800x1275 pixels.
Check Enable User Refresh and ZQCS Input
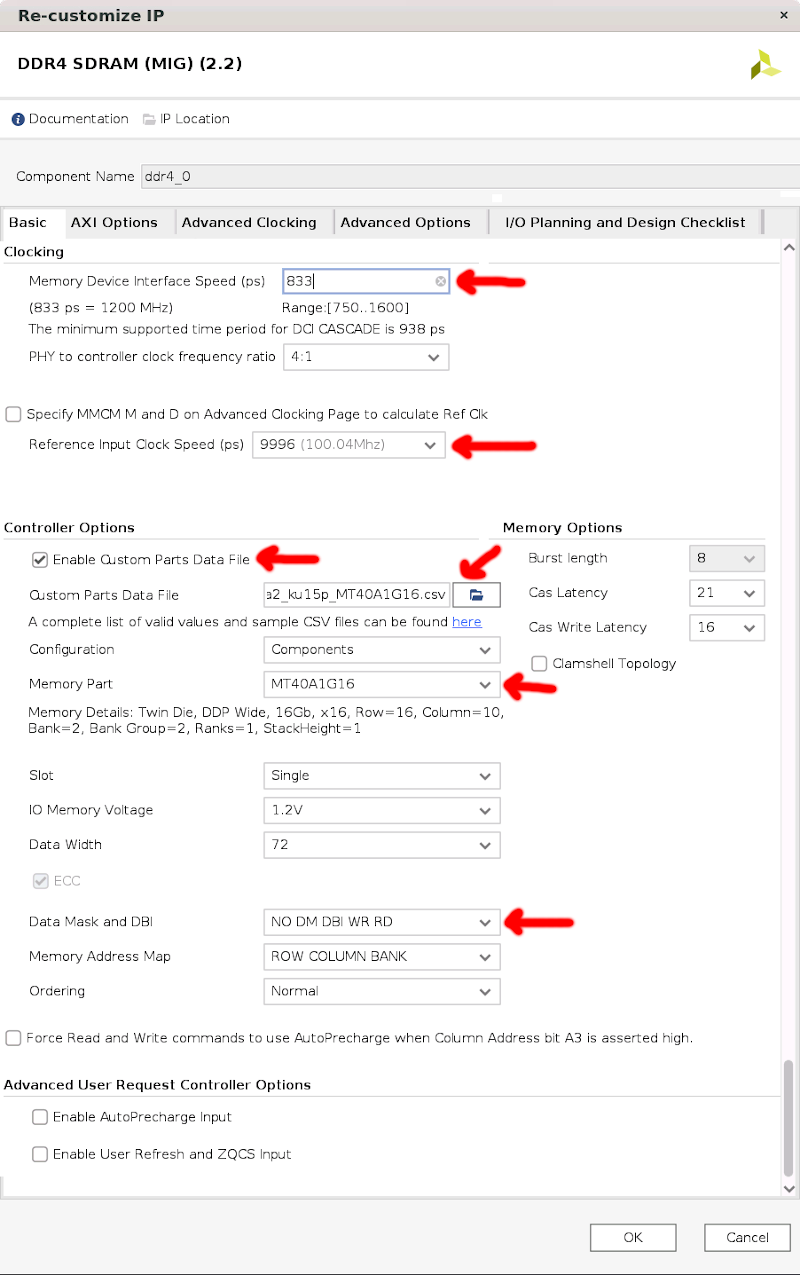(40, 1154)
